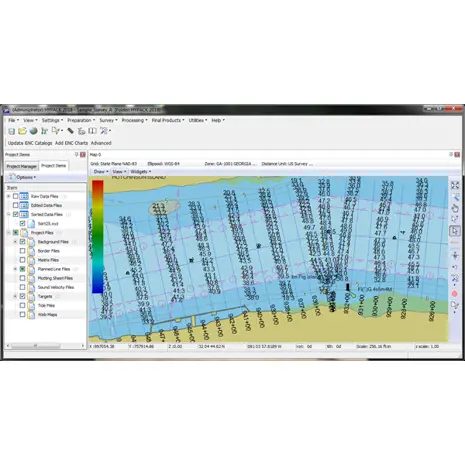Click the survey cursor toolbar icon

pos(56,131)
